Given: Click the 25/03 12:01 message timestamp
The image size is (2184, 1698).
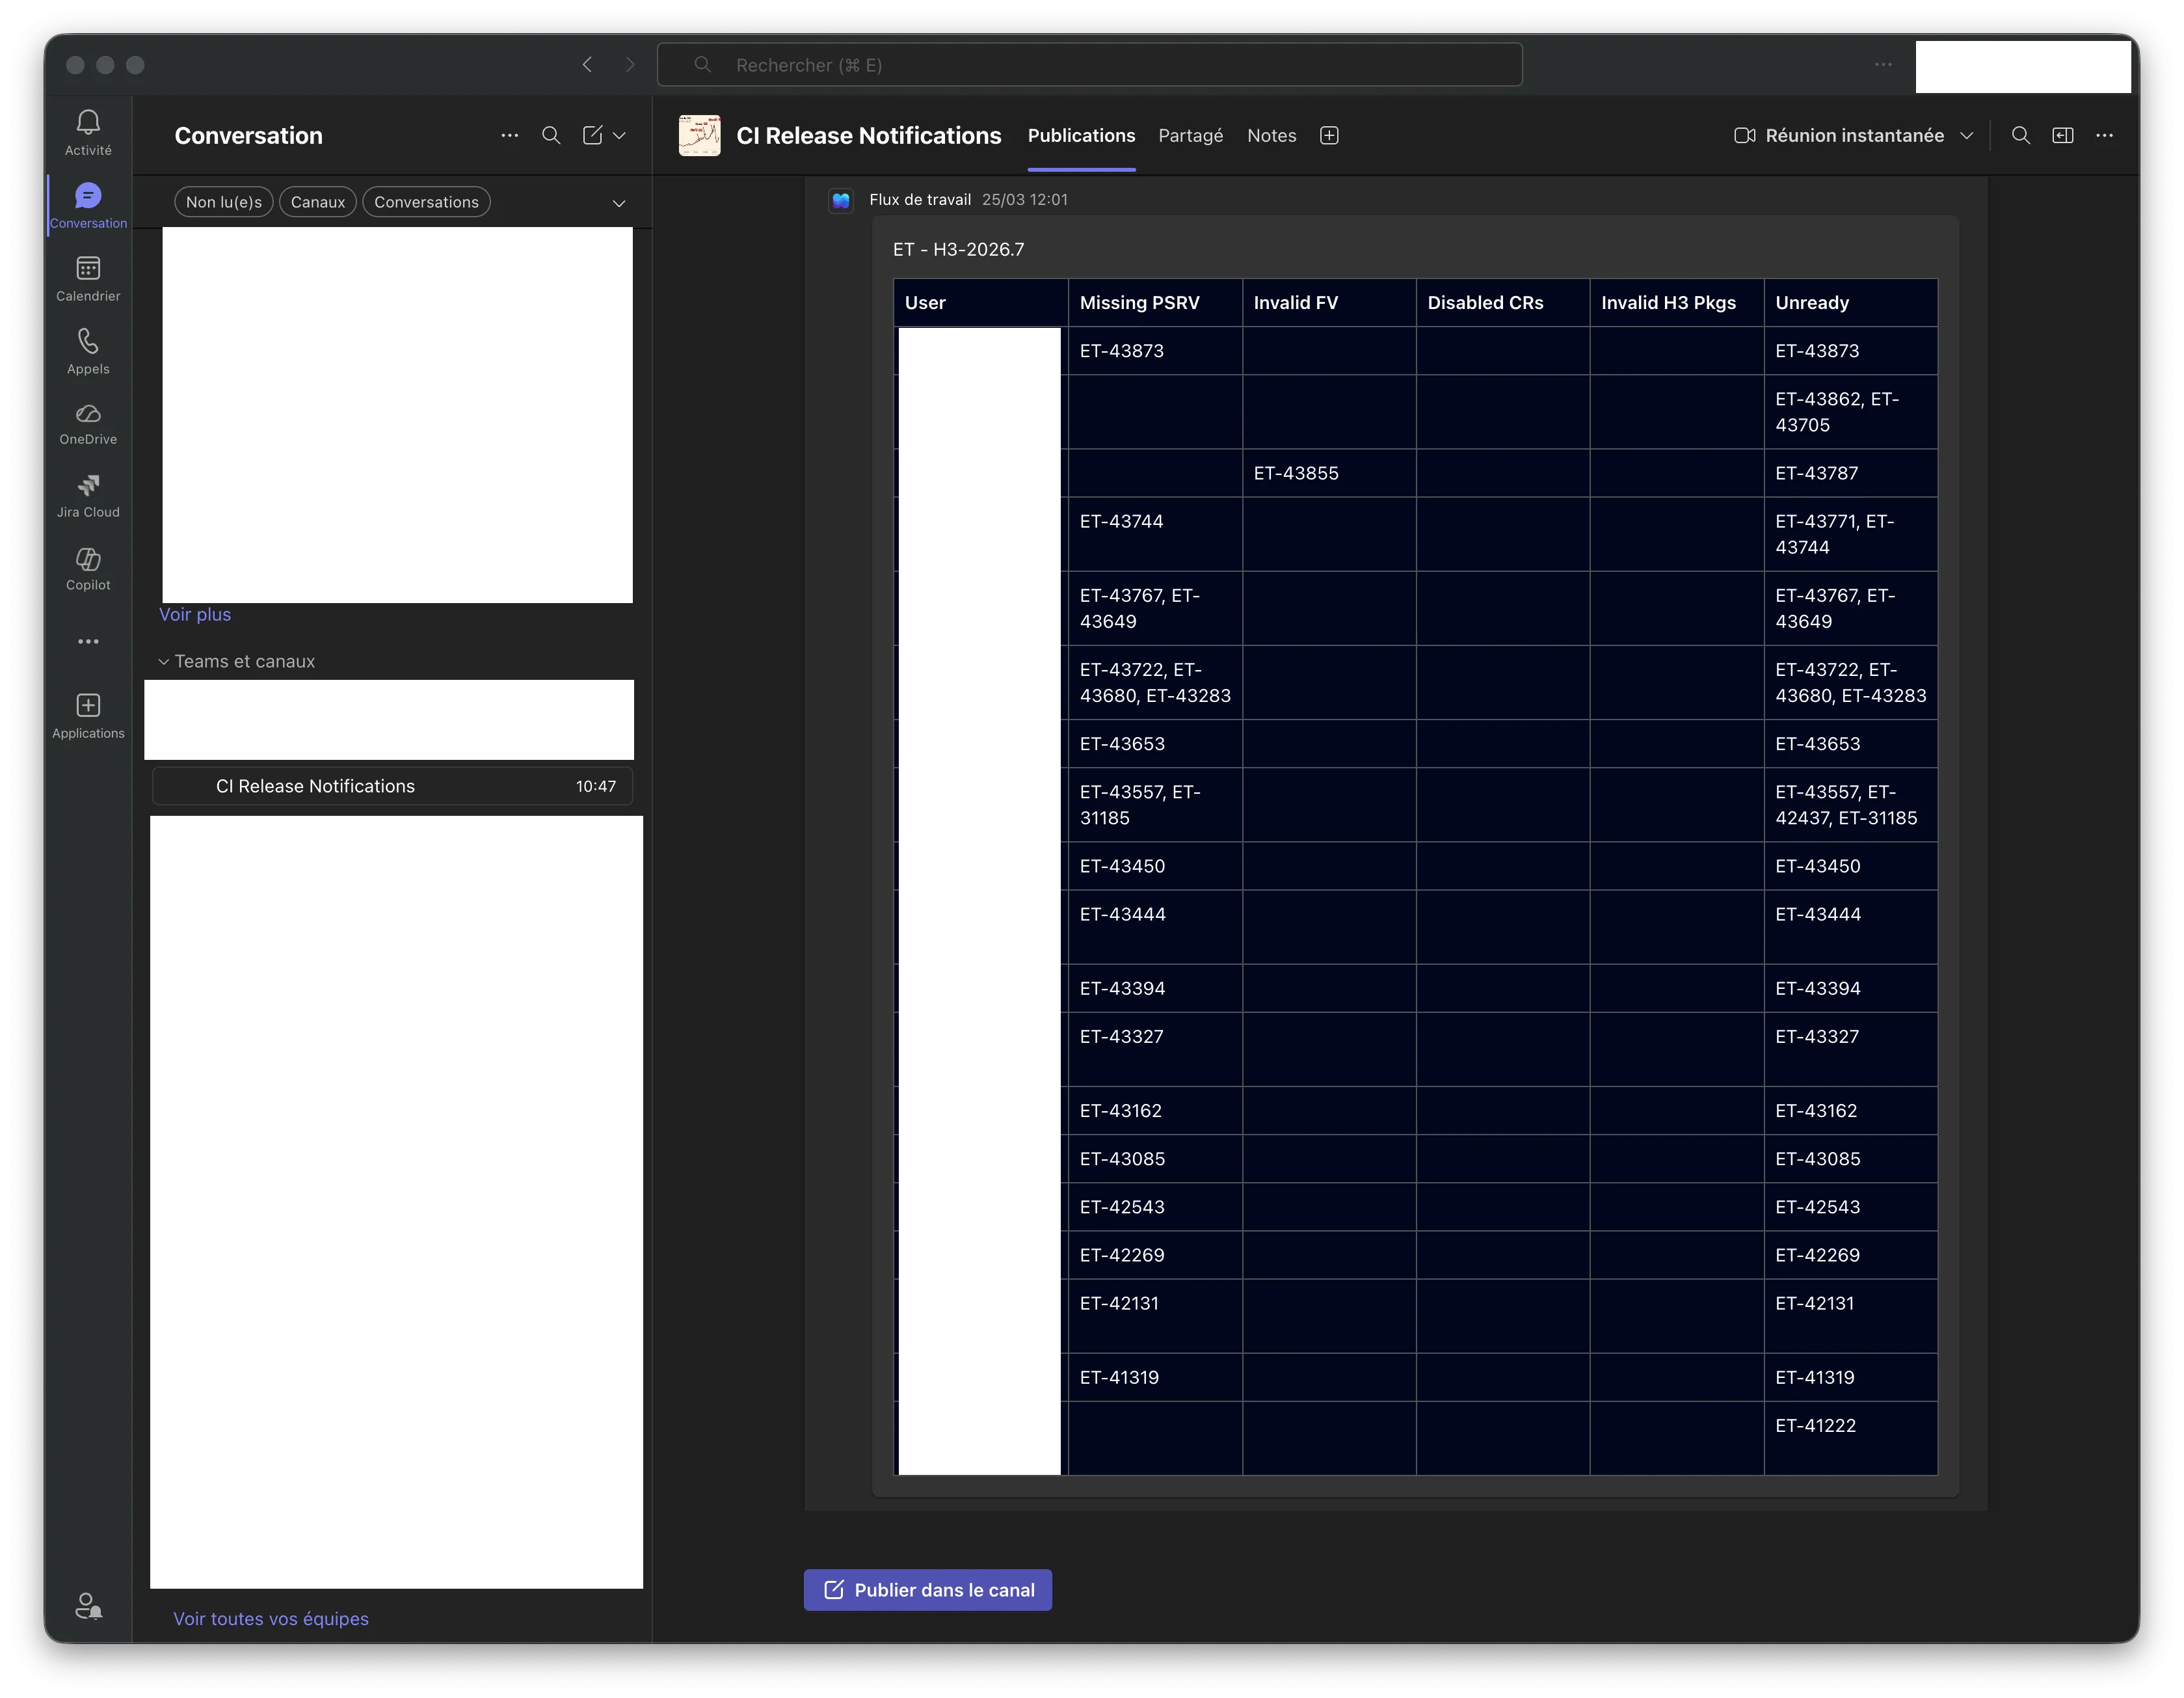Looking at the screenshot, I should pos(1024,200).
